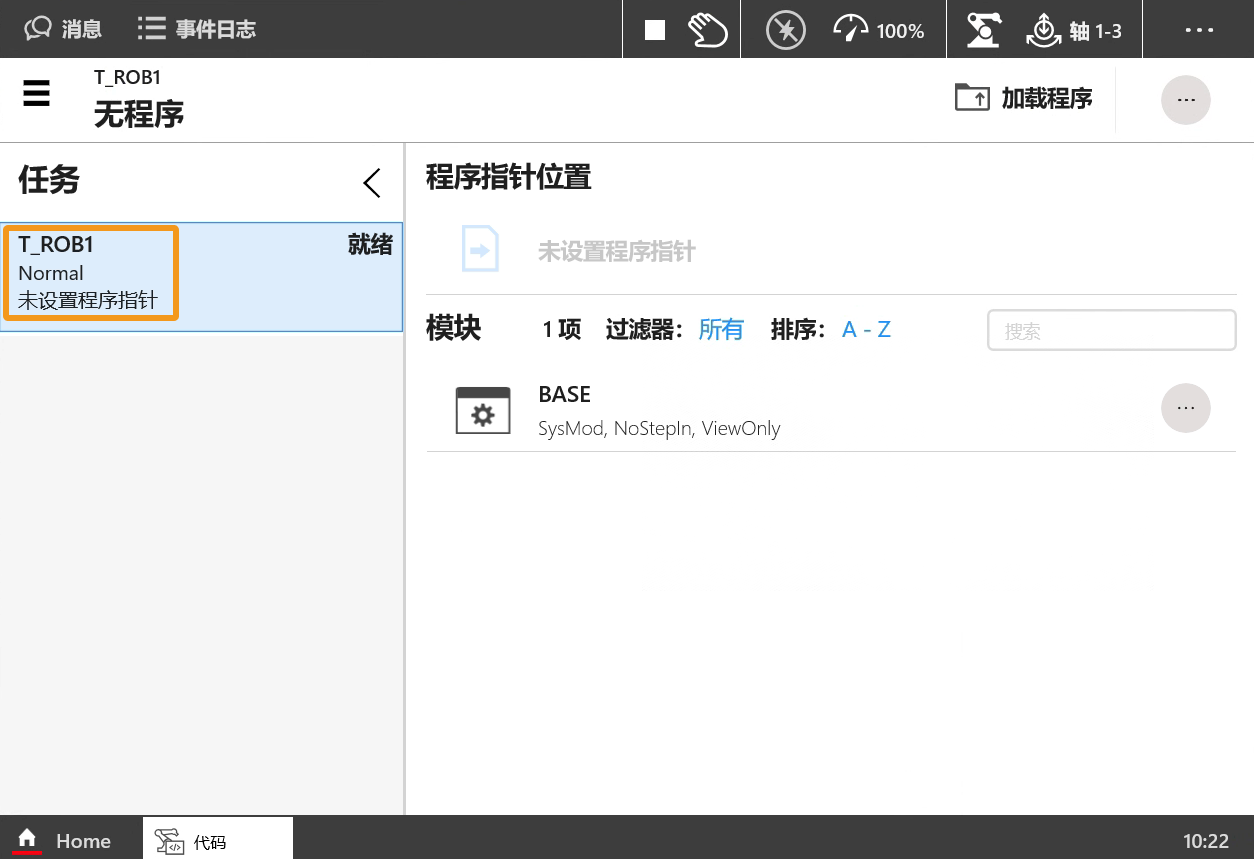Open the 消息 messages panel
1254x859 pixels.
64,29
